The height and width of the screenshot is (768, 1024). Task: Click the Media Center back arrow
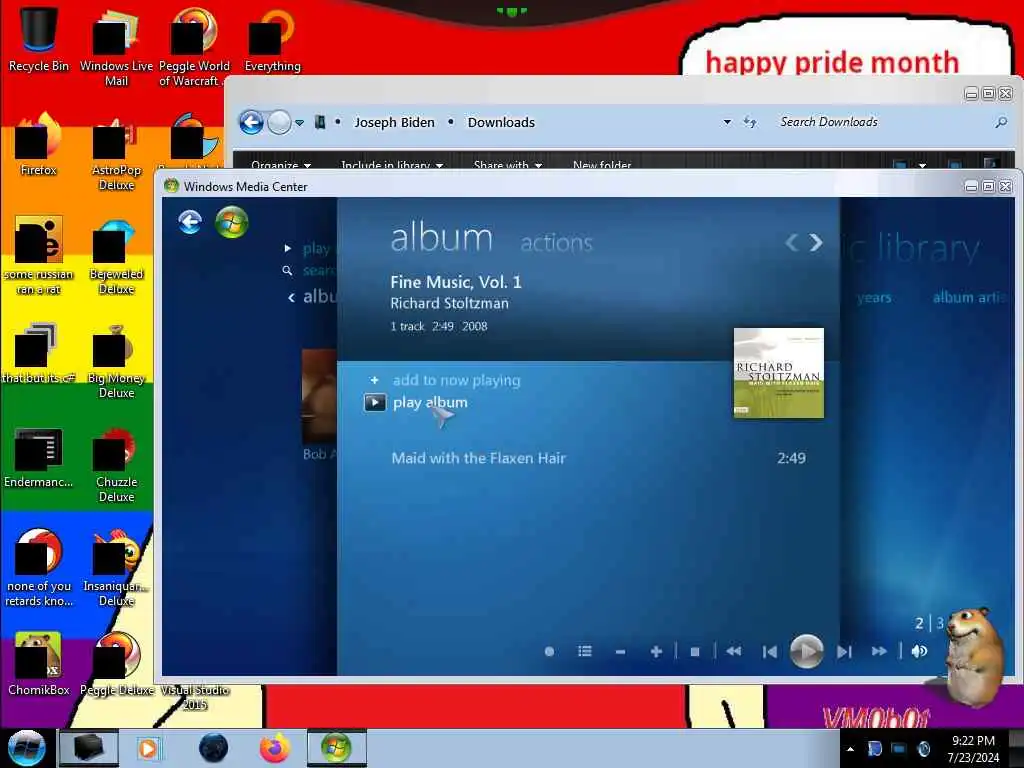(190, 222)
